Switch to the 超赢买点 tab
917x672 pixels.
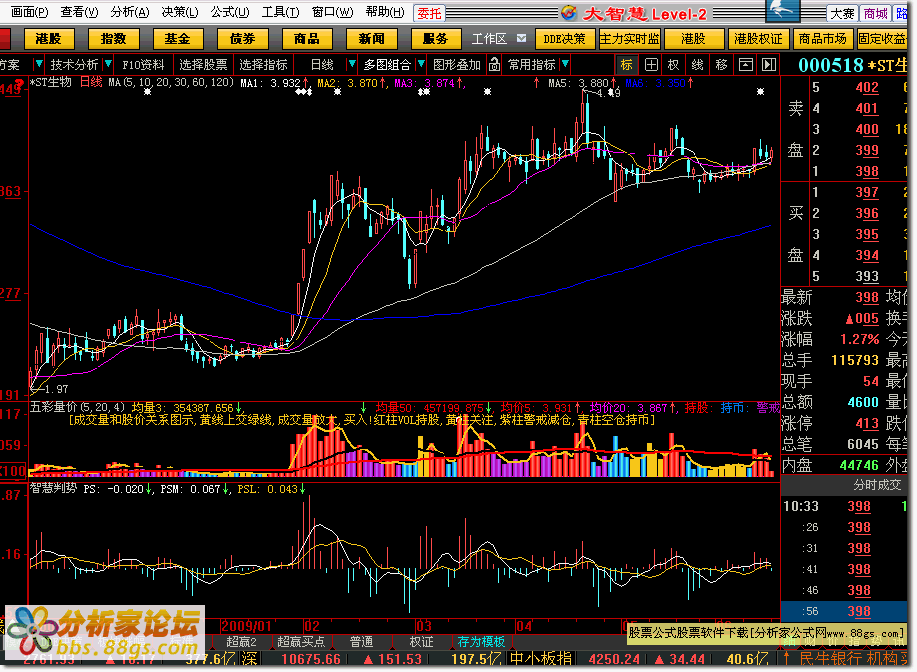(x=301, y=642)
